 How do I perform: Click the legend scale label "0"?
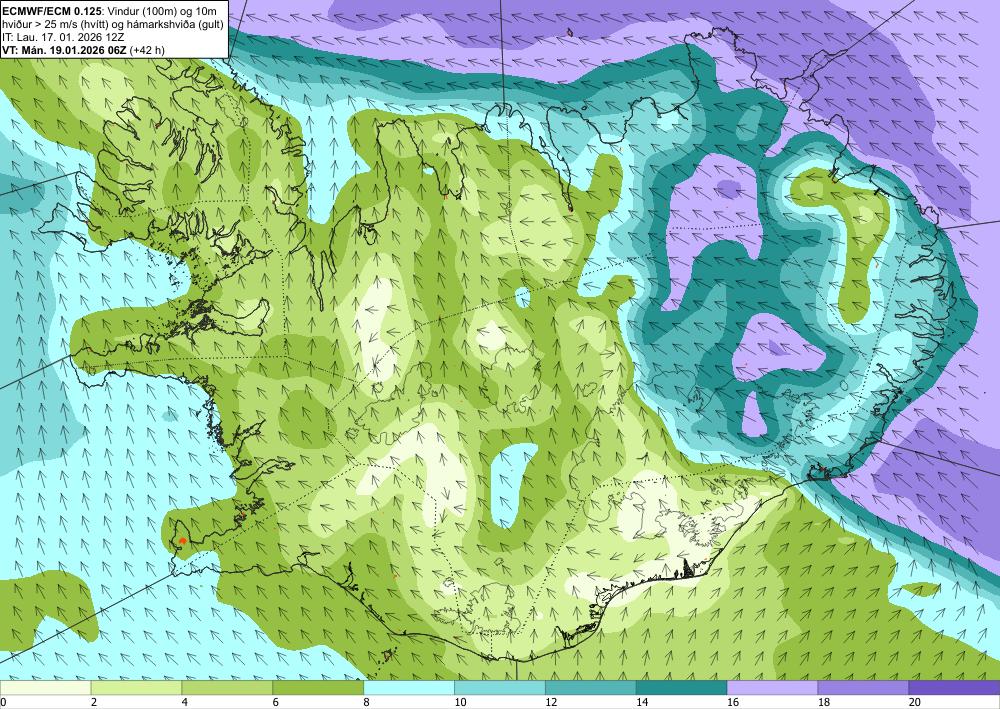tap(3, 702)
